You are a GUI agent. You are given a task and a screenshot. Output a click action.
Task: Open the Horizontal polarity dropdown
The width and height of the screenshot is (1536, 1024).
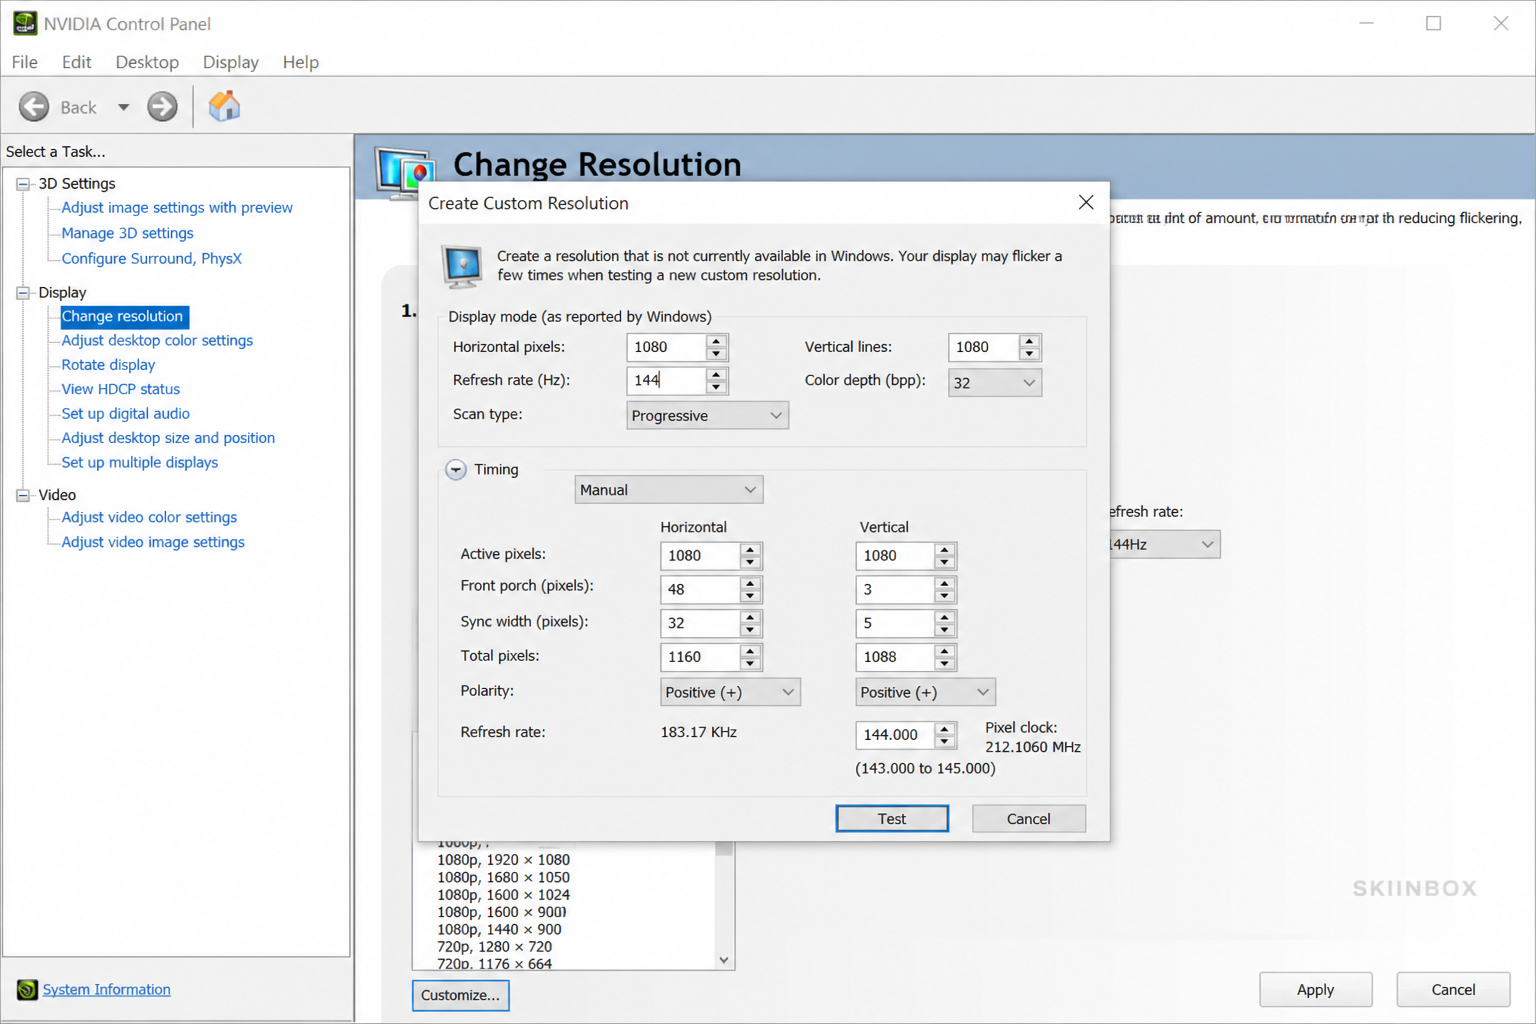pyautogui.click(x=730, y=692)
